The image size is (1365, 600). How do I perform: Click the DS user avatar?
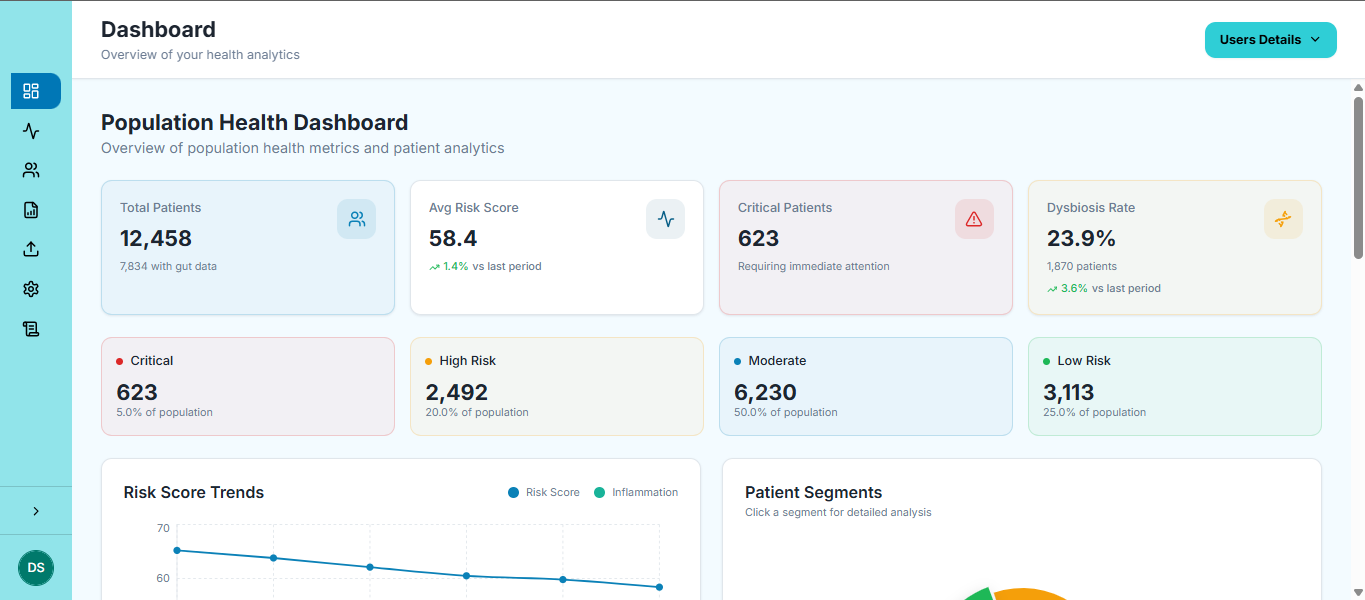coord(36,567)
